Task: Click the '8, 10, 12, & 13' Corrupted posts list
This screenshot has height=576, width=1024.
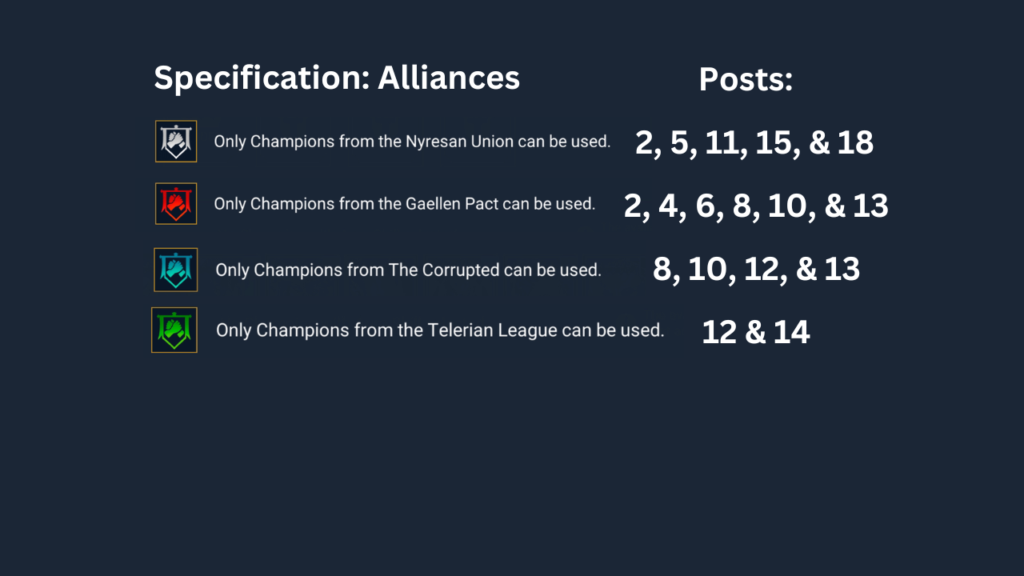Action: [x=756, y=269]
